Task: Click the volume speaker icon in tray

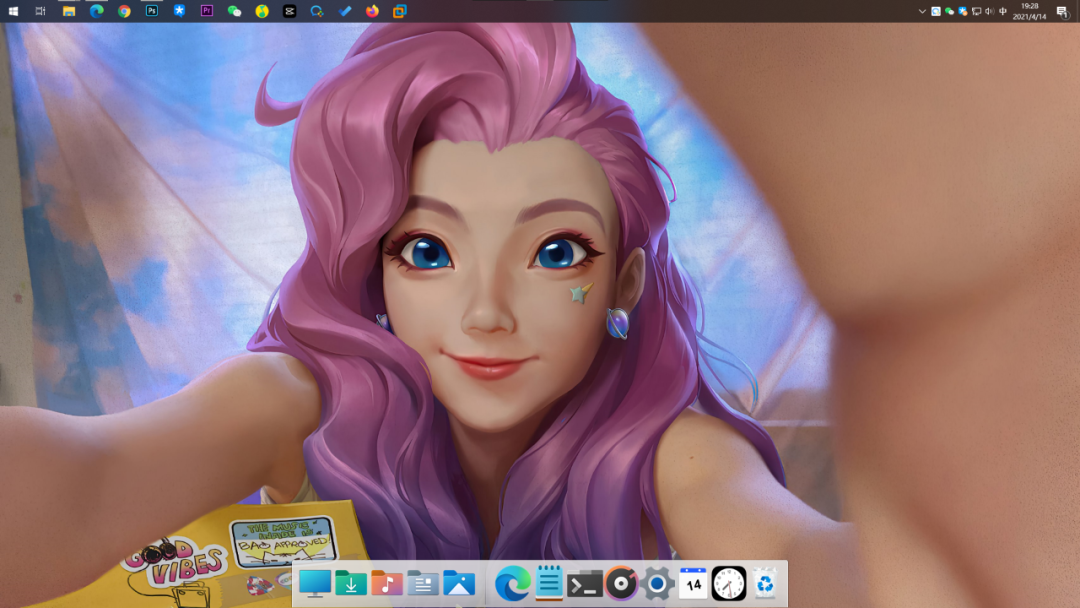Action: [x=989, y=11]
